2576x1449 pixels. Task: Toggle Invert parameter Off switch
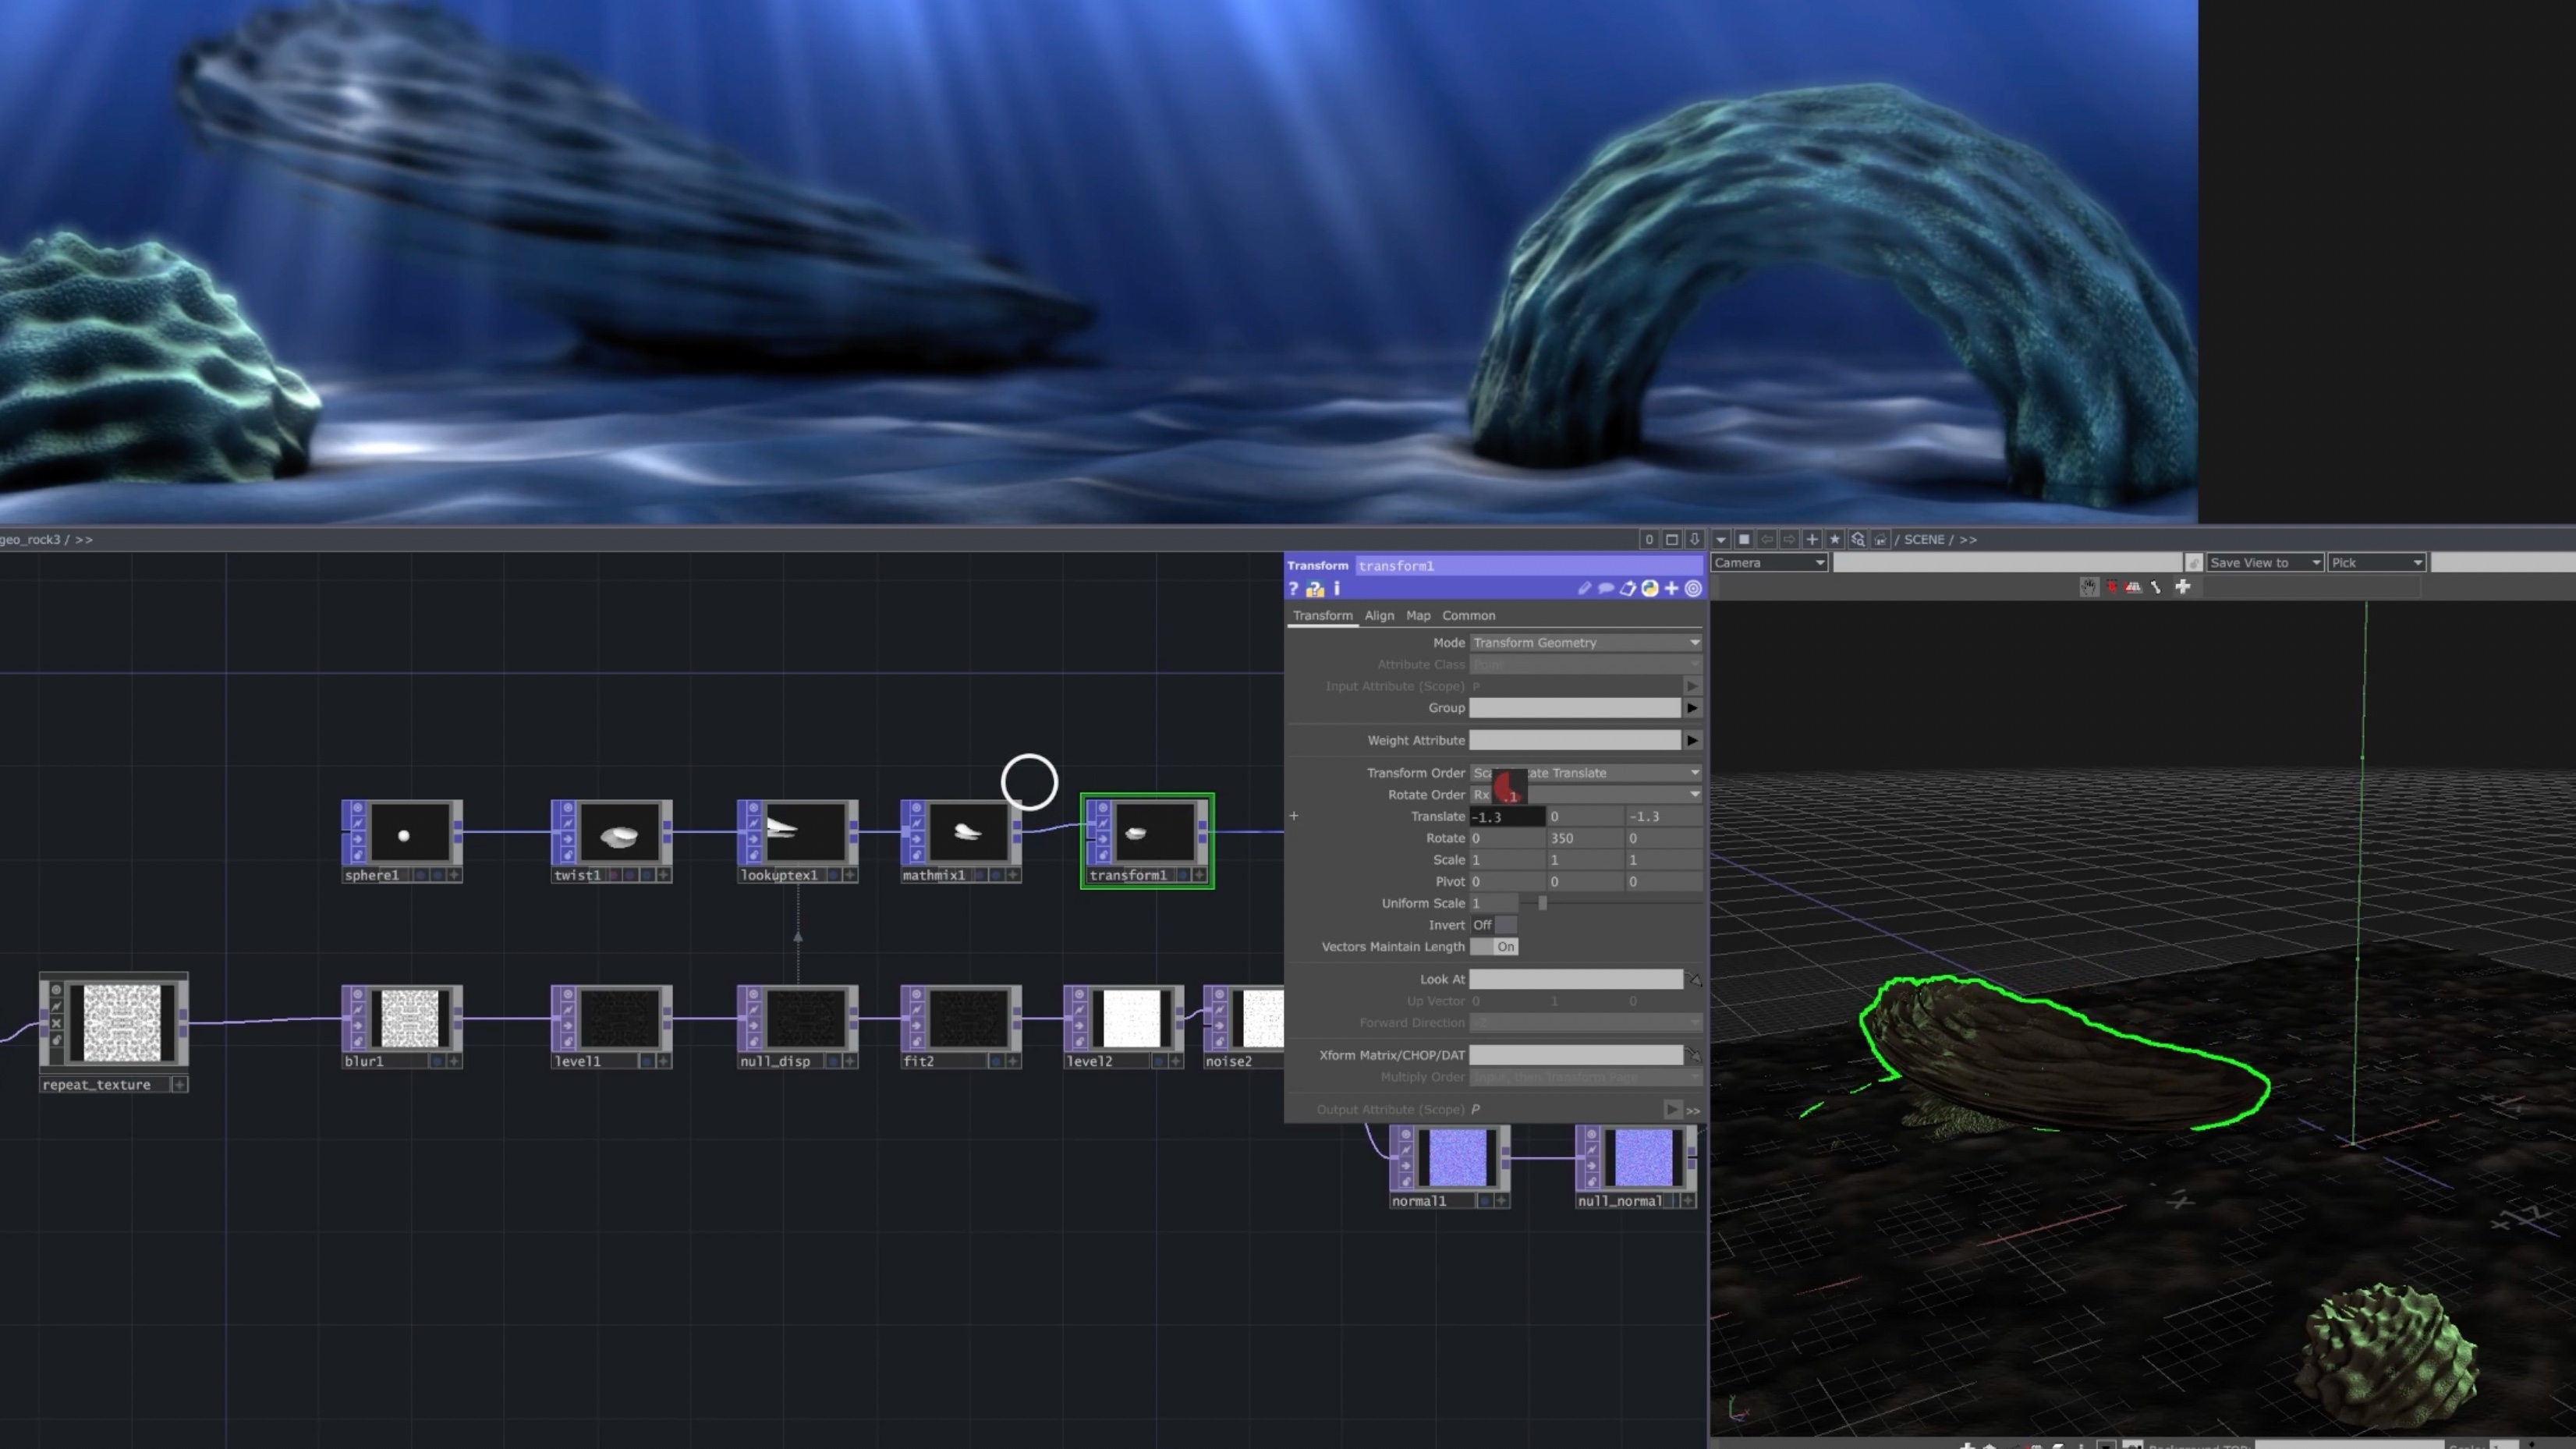1494,925
